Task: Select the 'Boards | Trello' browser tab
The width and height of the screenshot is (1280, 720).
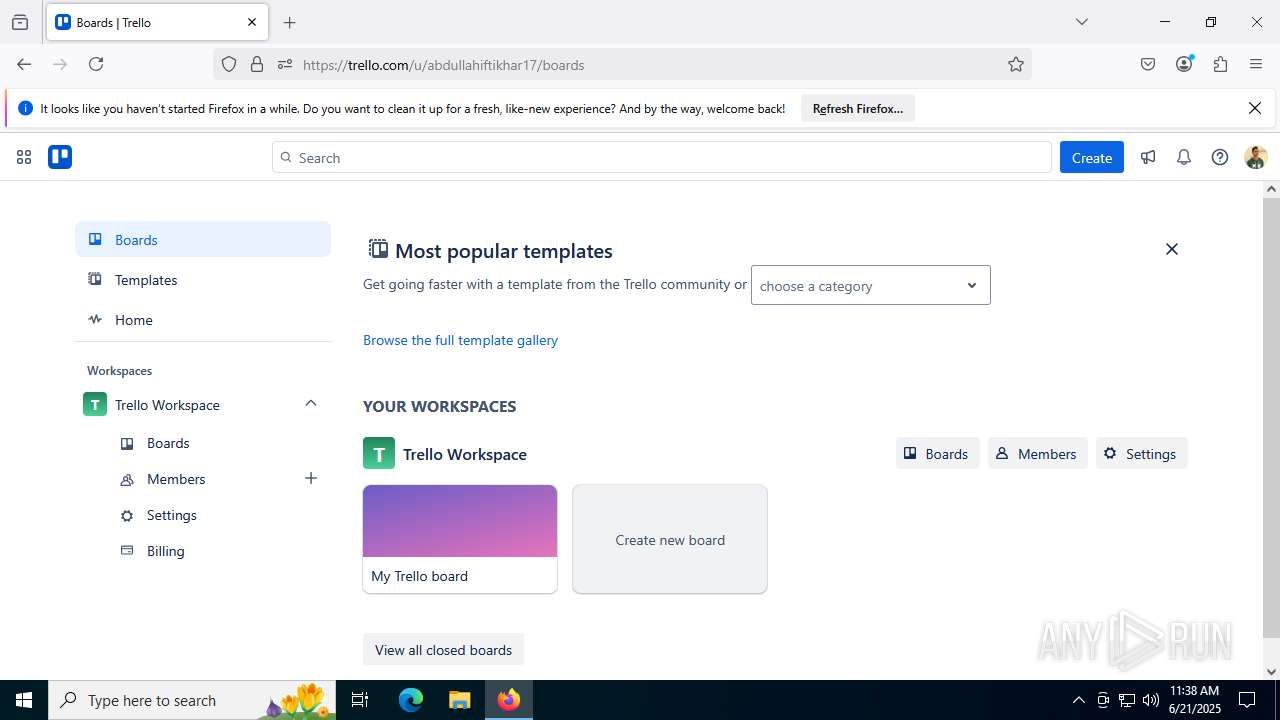Action: click(x=157, y=22)
